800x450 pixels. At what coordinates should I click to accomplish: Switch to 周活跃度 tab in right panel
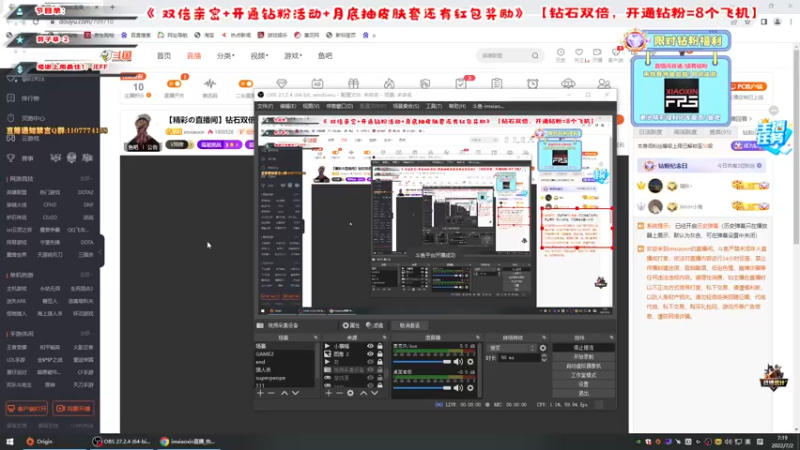tap(685, 132)
